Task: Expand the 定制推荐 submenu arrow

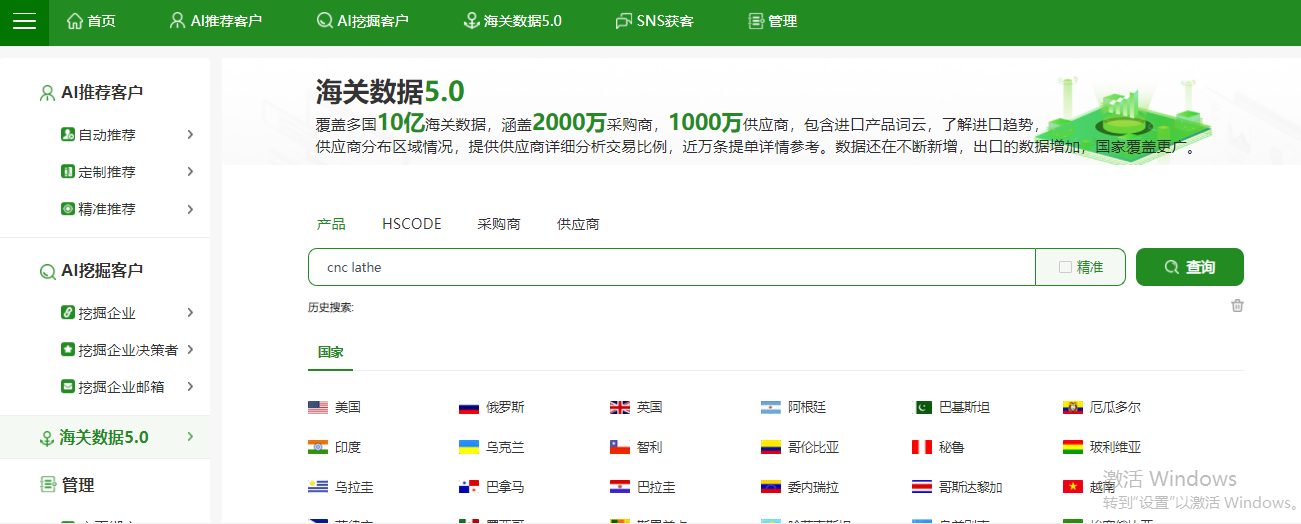Action: coord(190,172)
